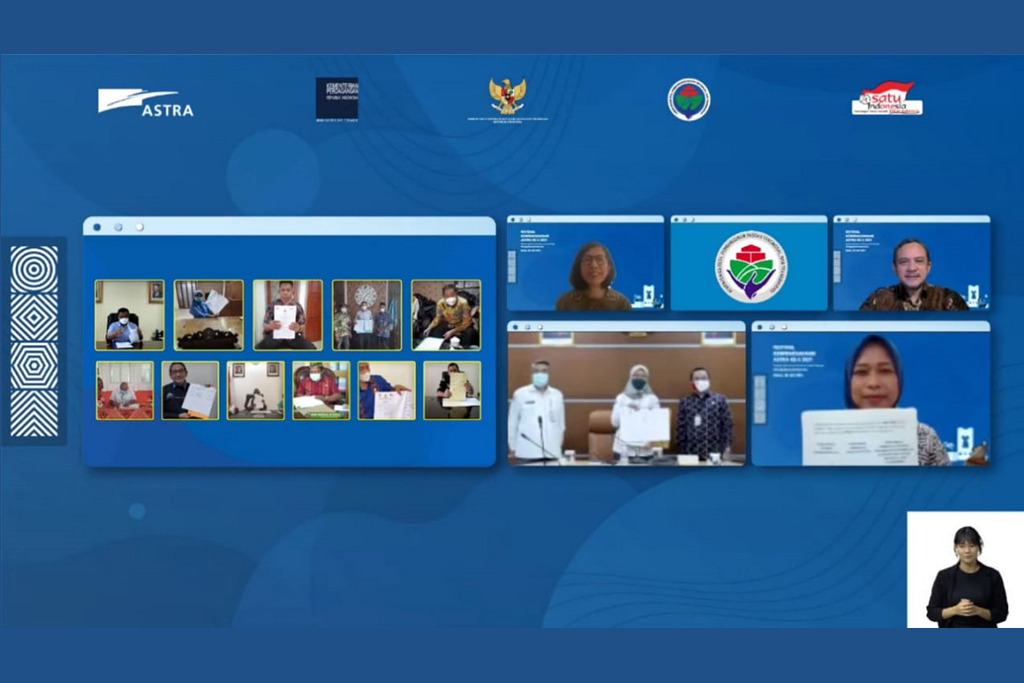Viewport: 1024px width, 683px height.
Task: Select thumbnail of man in dark jacket holding paper
Action: pyautogui.click(x=190, y=390)
